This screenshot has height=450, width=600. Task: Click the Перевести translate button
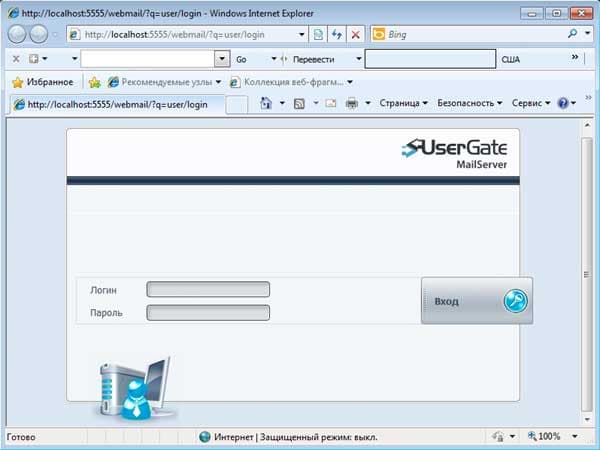pyautogui.click(x=313, y=59)
